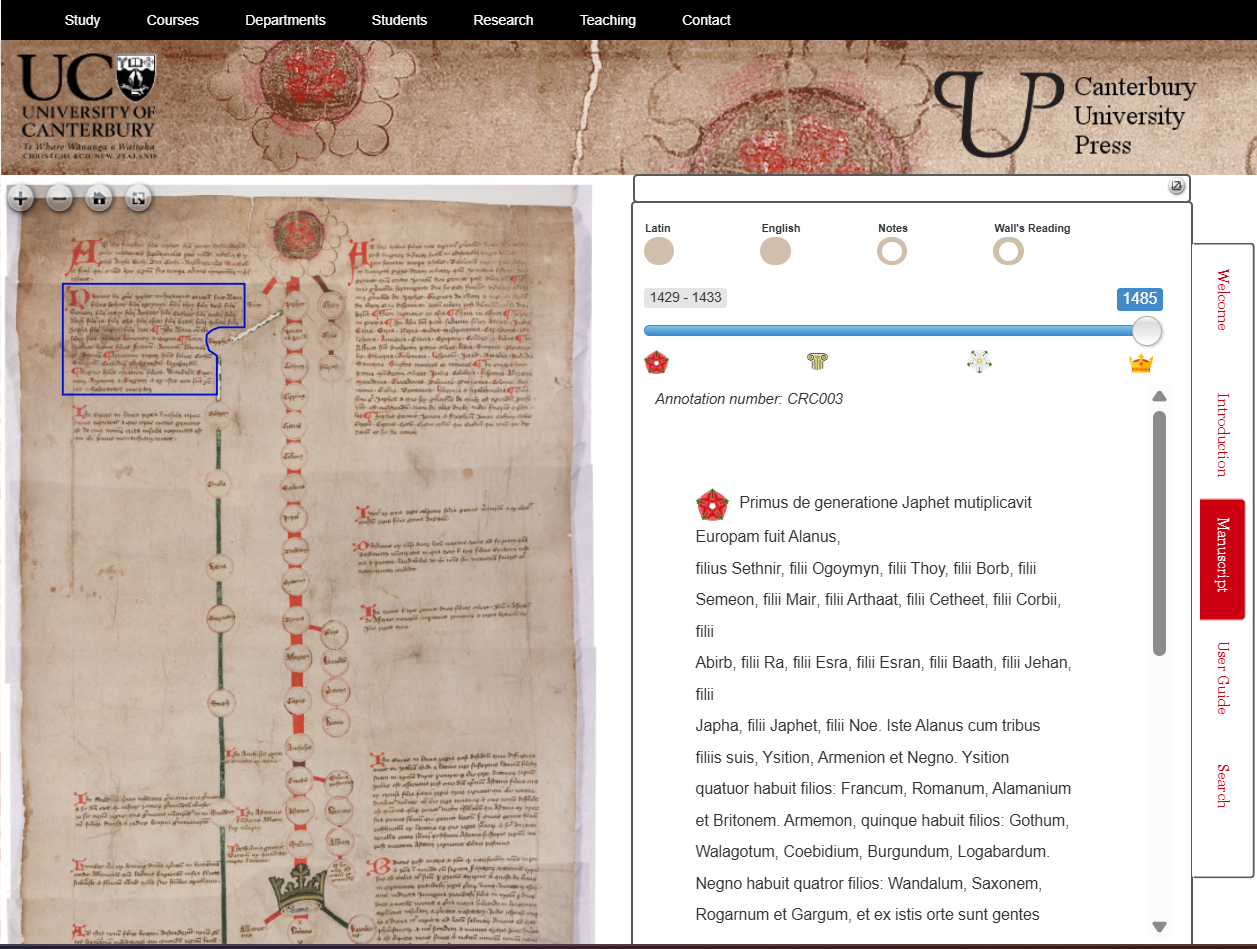Open the Departments menu
Screen dimensions: 1257x949
(285, 20)
